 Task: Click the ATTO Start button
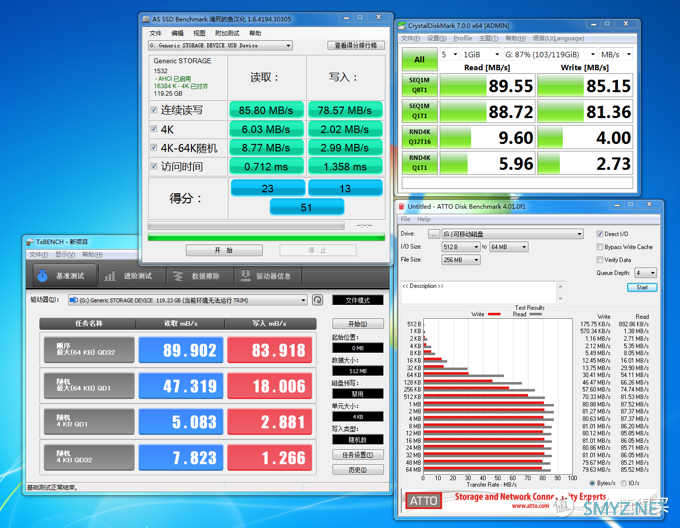642,287
